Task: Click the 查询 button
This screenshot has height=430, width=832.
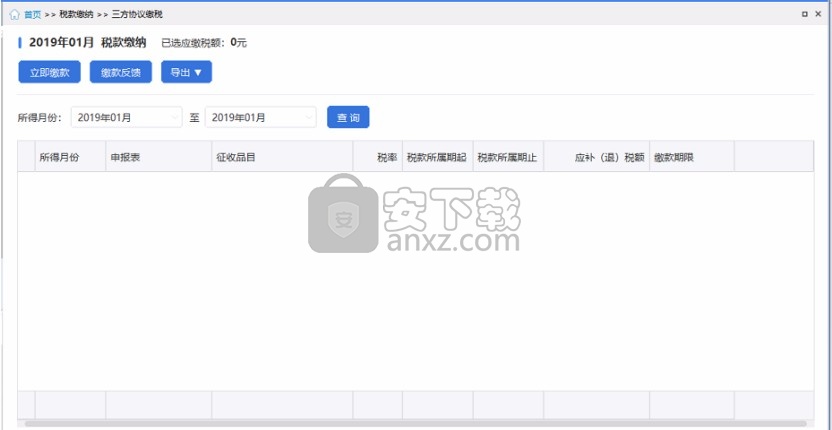Action: tap(348, 117)
